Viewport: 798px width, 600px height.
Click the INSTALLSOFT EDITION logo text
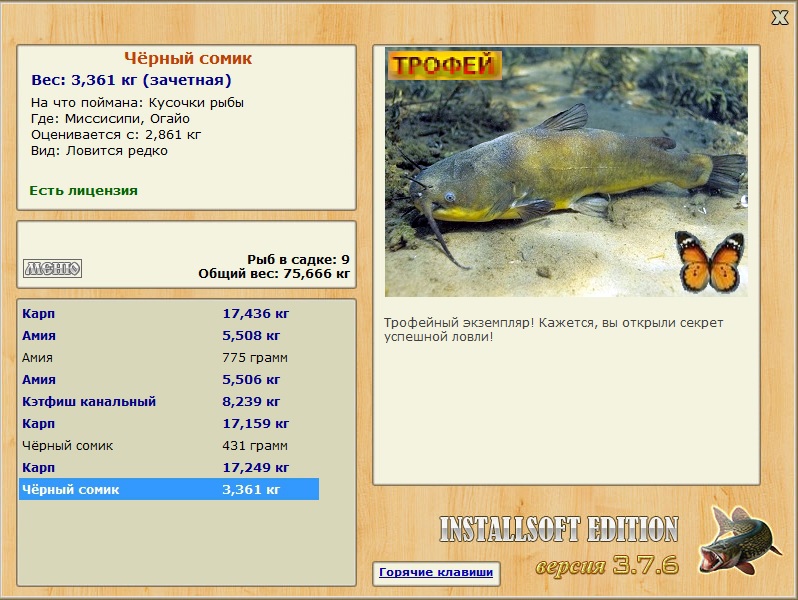tap(559, 529)
